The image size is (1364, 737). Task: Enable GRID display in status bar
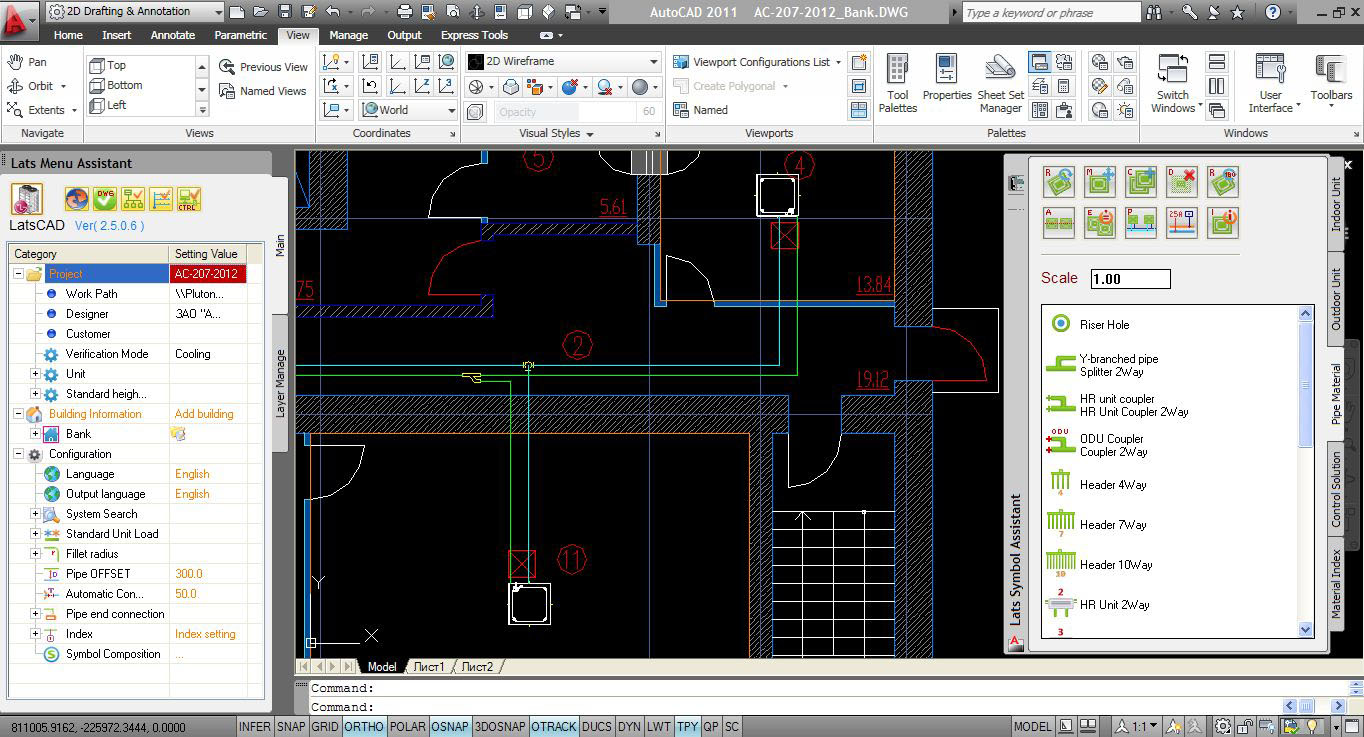pyautogui.click(x=325, y=727)
